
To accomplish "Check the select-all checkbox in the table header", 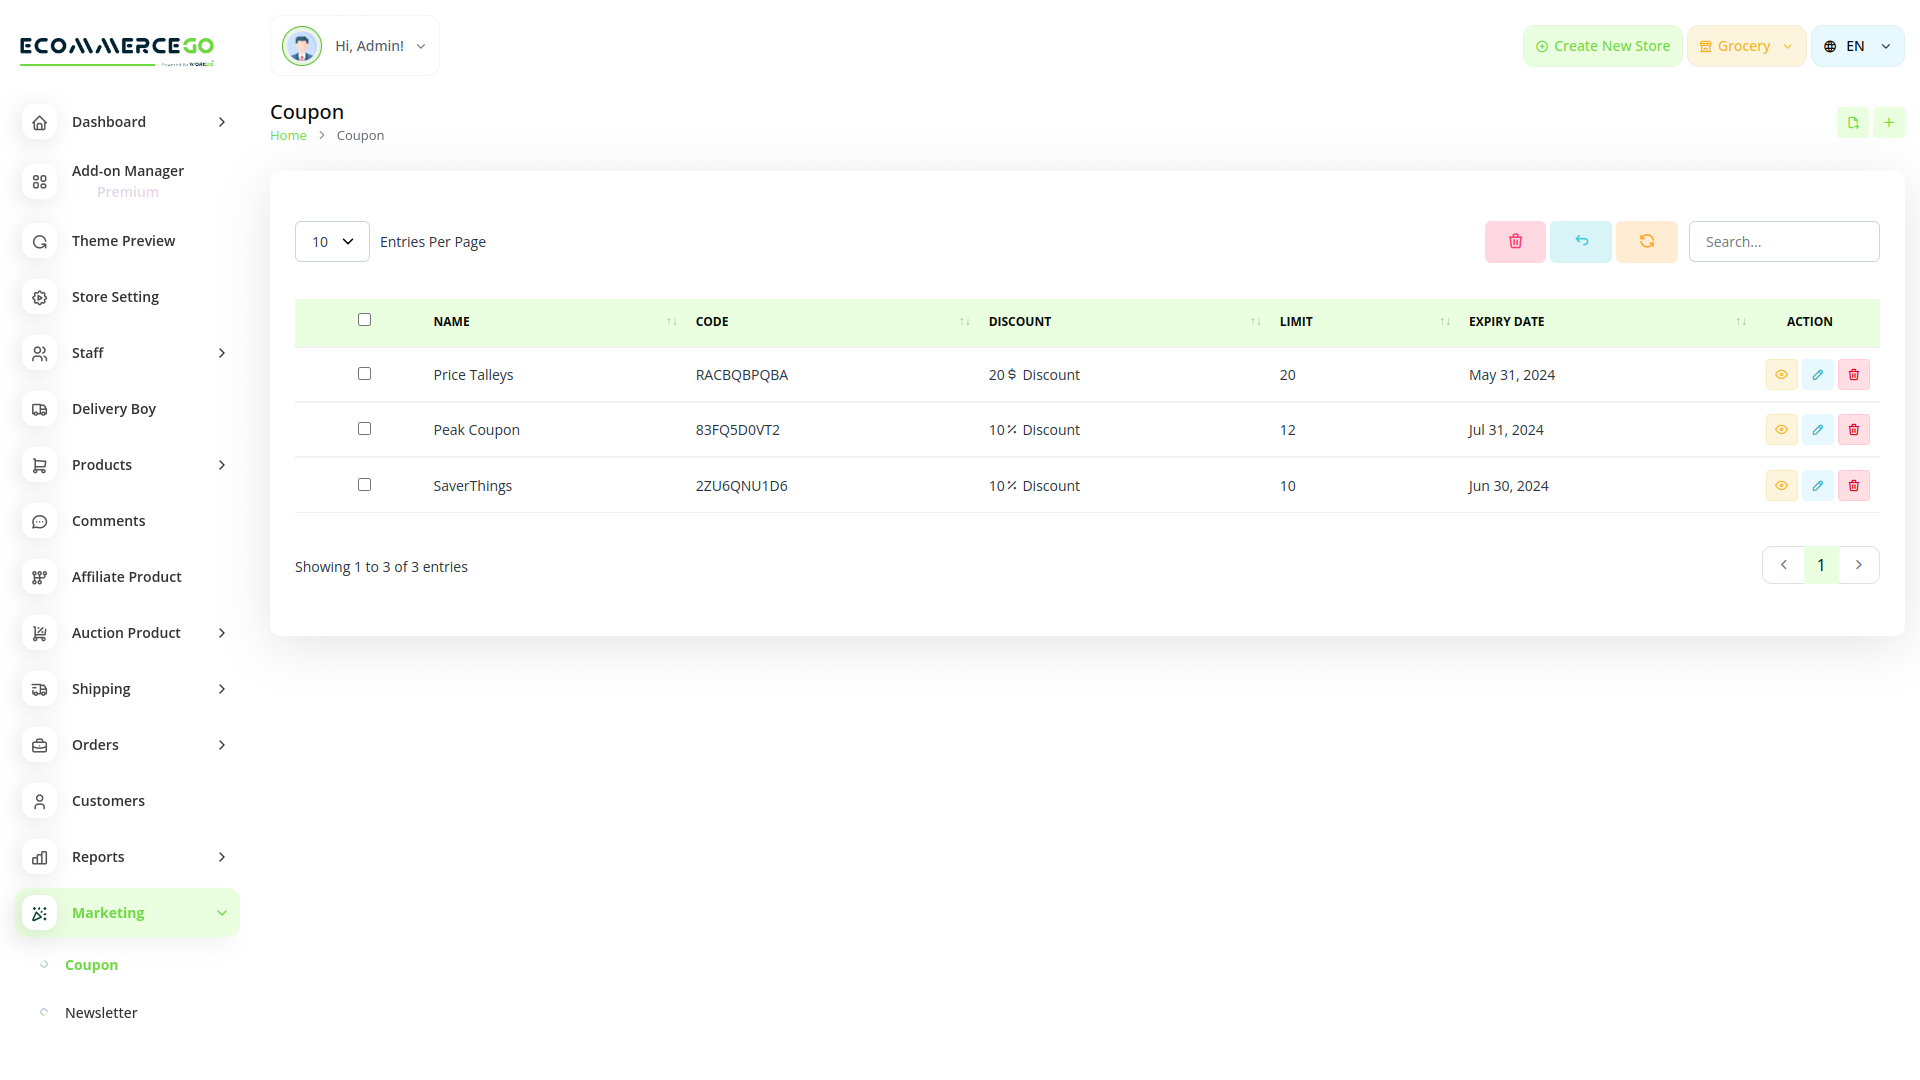I will [x=364, y=319].
